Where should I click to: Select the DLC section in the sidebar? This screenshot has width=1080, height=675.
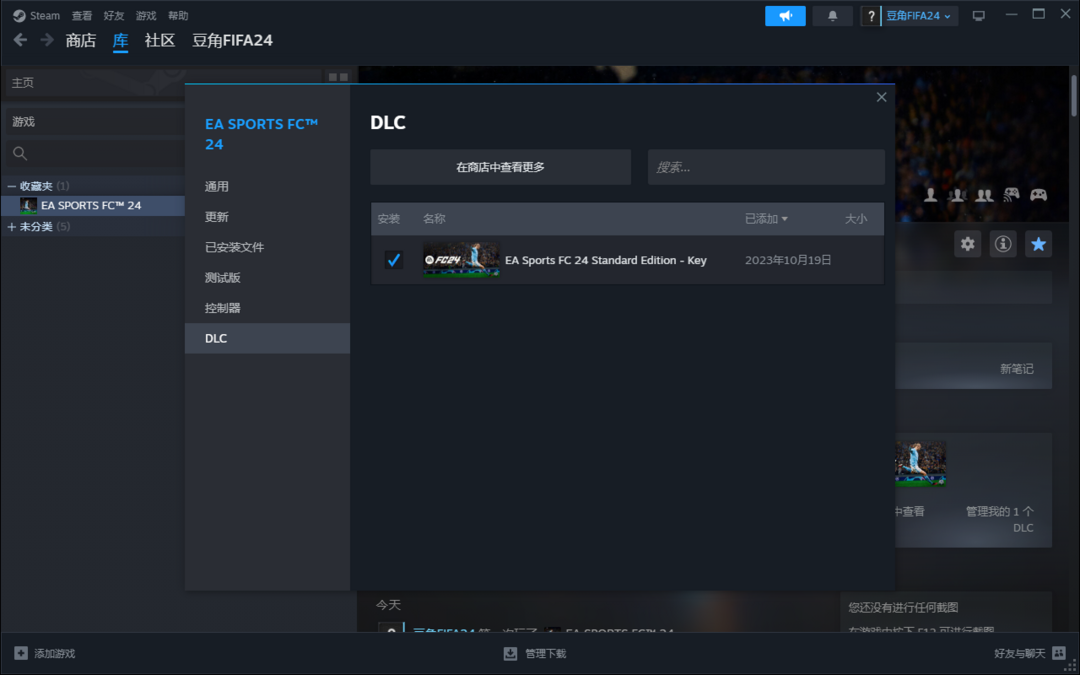click(x=267, y=338)
